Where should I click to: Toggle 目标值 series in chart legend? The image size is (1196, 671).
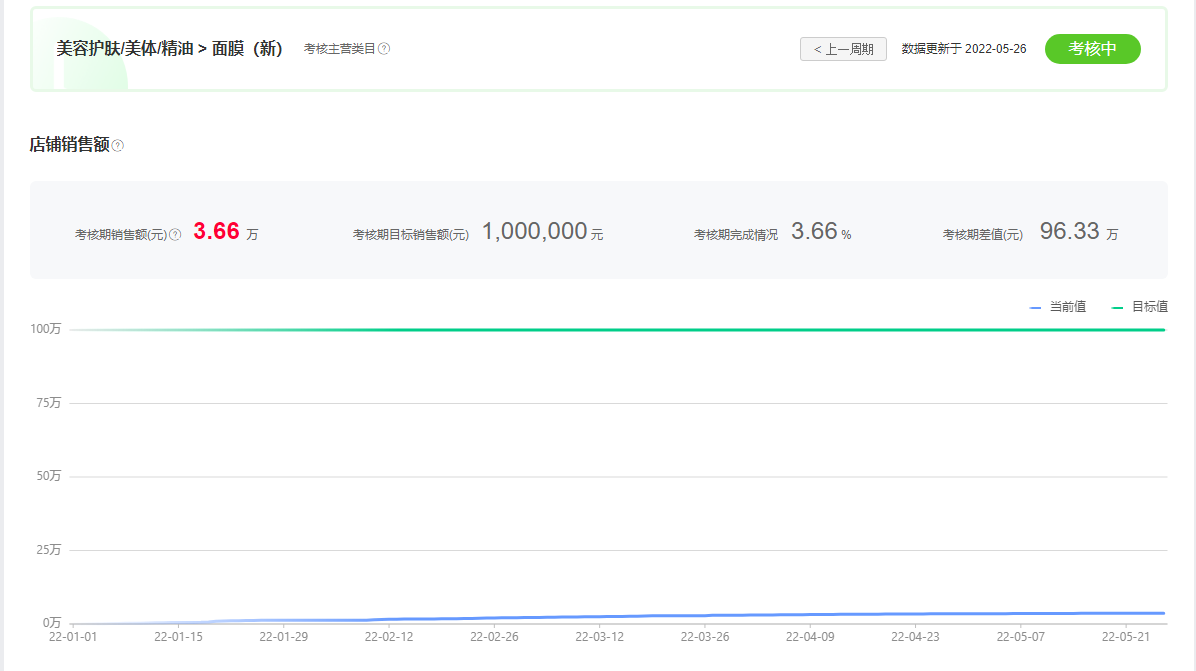pos(1140,307)
